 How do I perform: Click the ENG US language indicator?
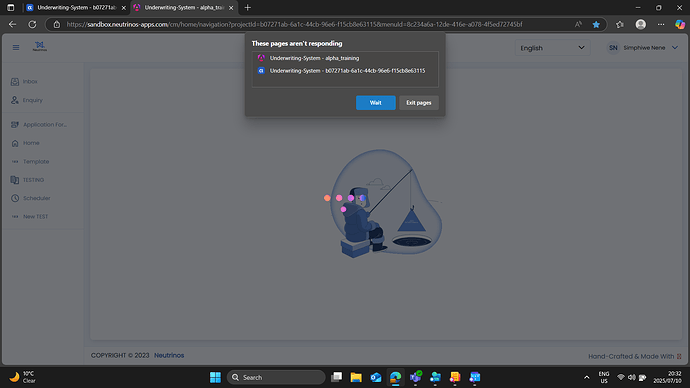click(x=604, y=377)
